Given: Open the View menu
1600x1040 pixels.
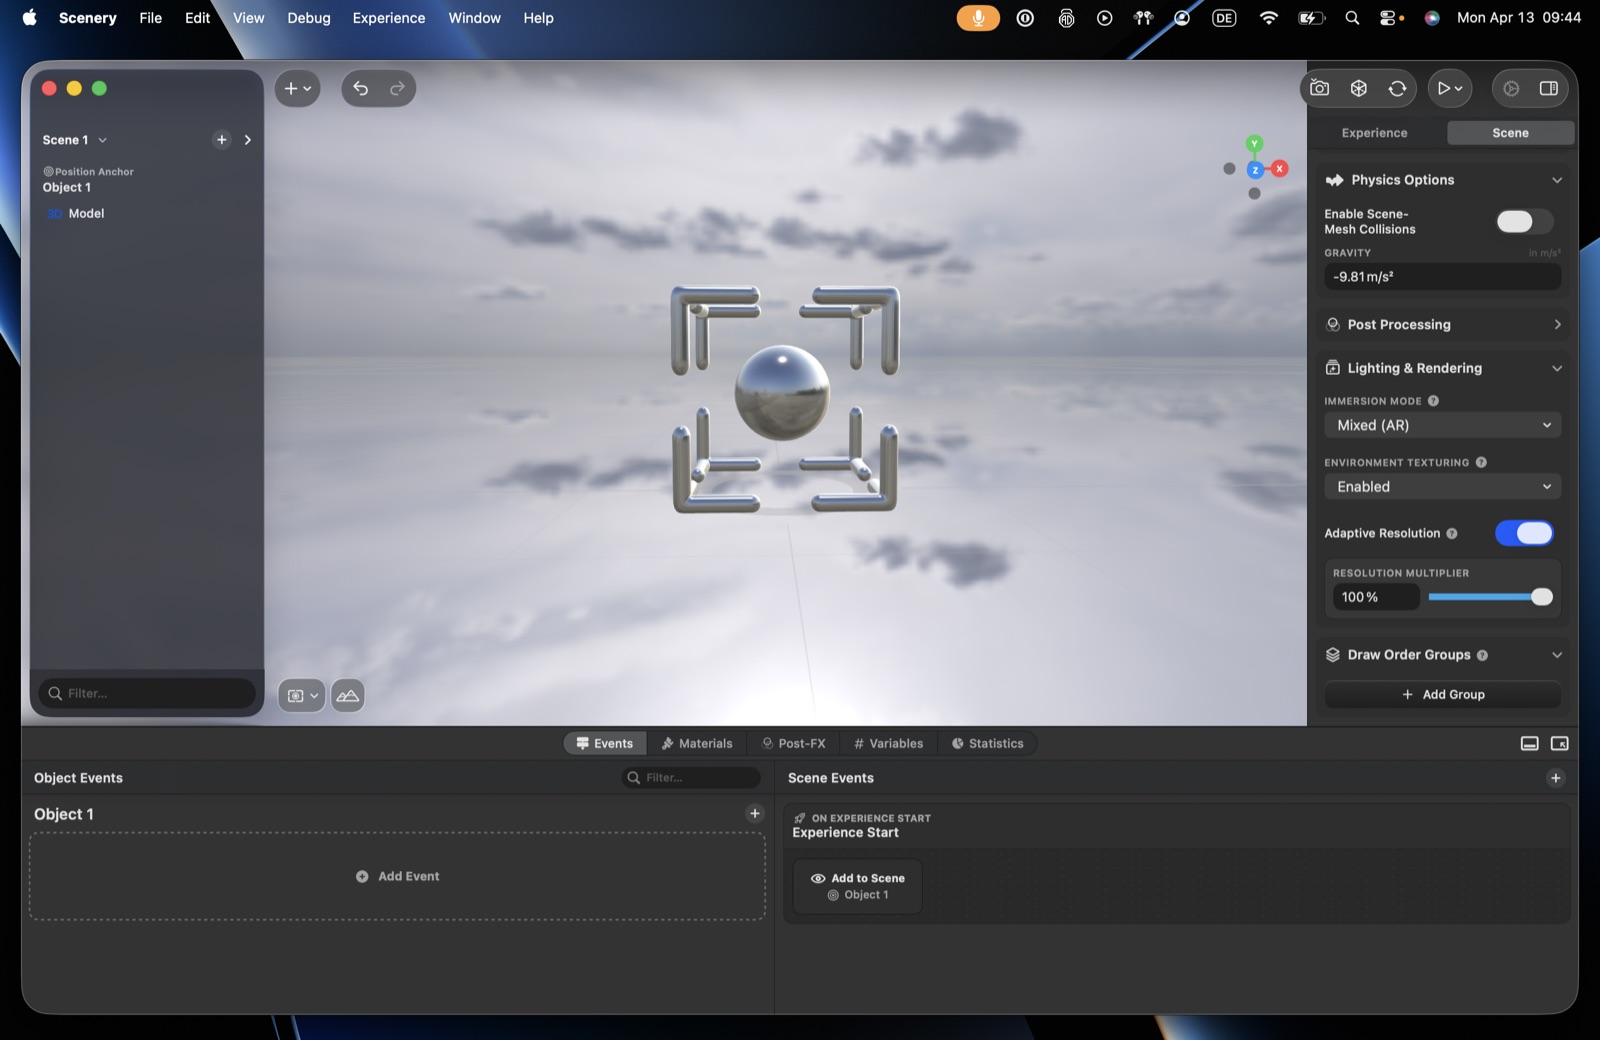Looking at the screenshot, I should [248, 18].
